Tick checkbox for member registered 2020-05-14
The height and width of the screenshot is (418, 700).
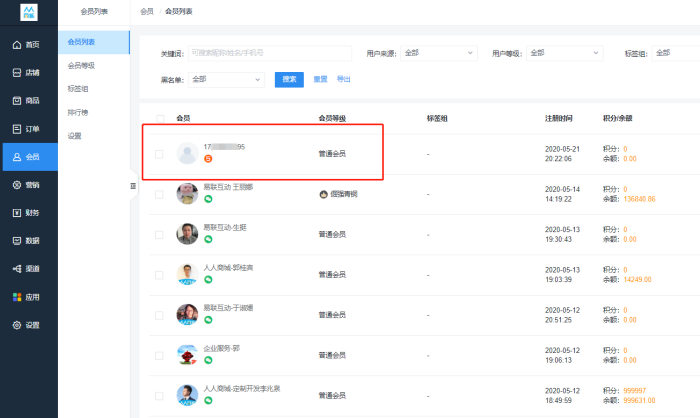(x=159, y=194)
